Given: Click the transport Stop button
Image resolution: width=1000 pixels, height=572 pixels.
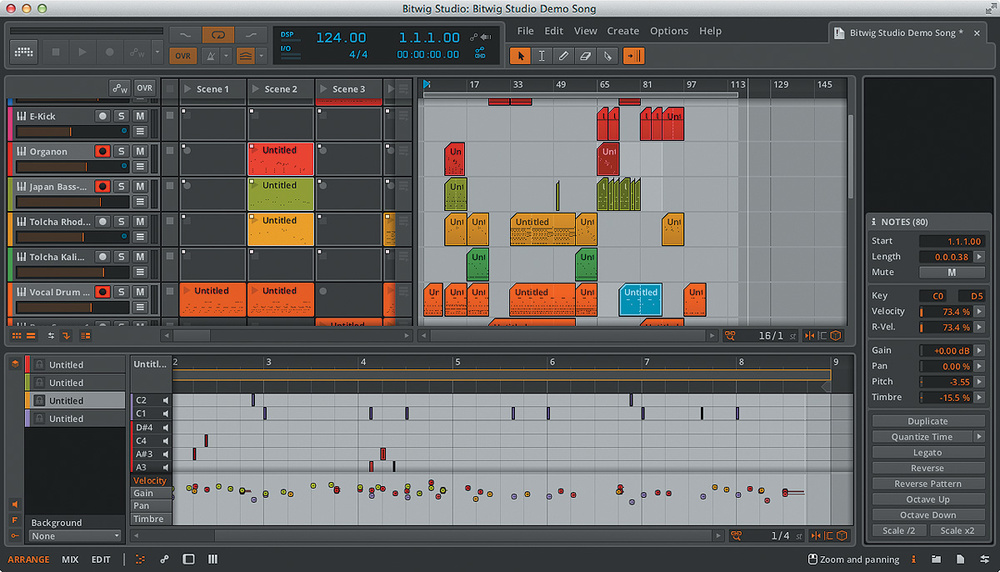Looking at the screenshot, I should [56, 52].
